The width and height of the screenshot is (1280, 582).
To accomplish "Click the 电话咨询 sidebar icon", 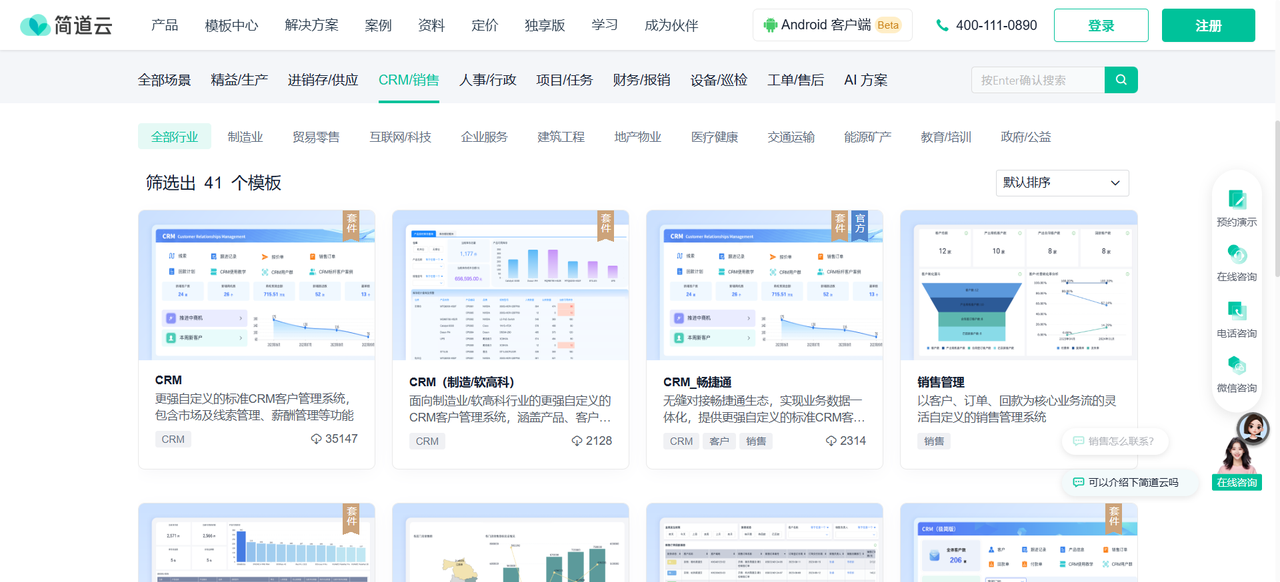I will [x=1237, y=311].
